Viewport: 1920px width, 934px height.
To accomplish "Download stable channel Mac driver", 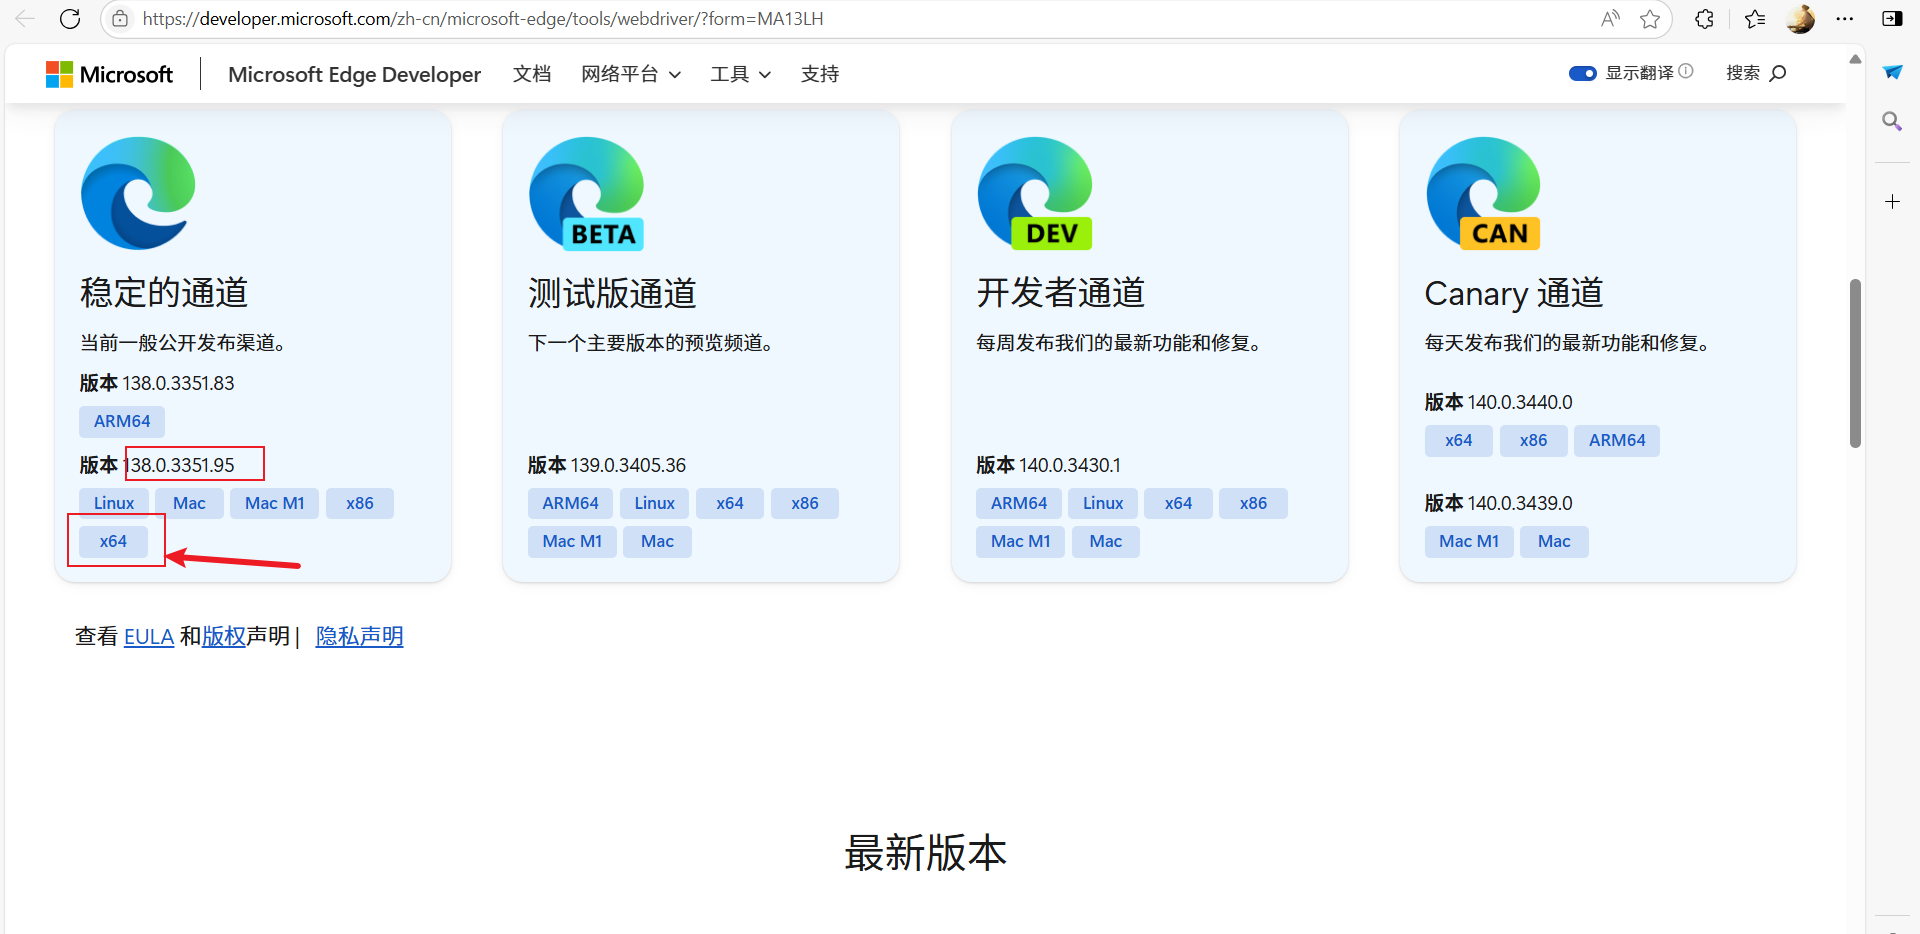I will point(189,503).
